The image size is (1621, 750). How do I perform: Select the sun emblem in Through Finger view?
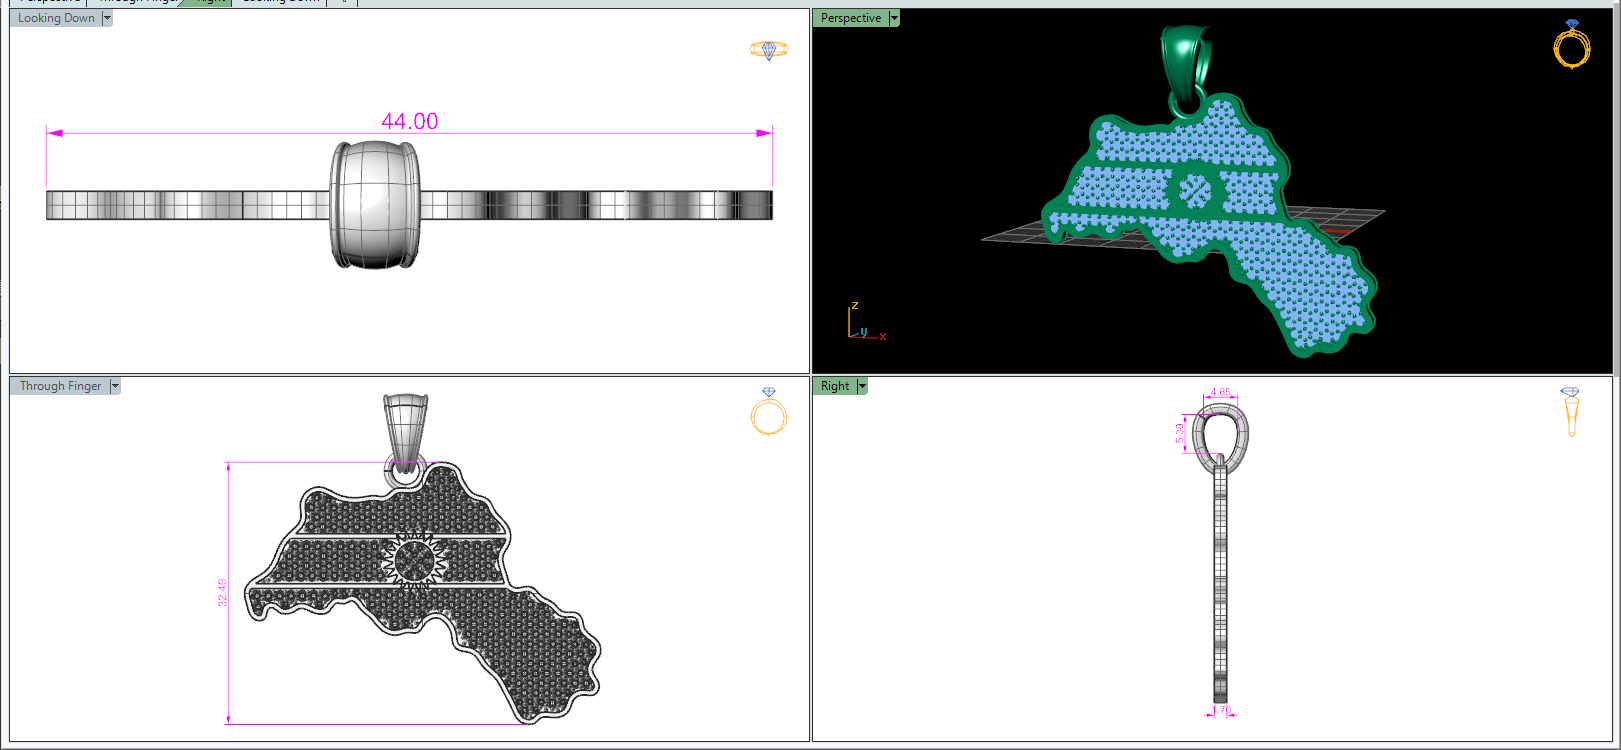point(413,560)
